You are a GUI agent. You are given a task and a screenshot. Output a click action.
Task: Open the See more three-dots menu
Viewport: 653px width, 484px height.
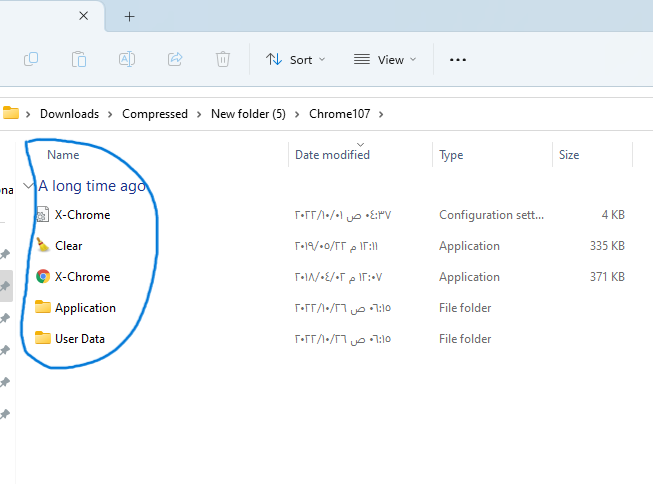point(458,60)
